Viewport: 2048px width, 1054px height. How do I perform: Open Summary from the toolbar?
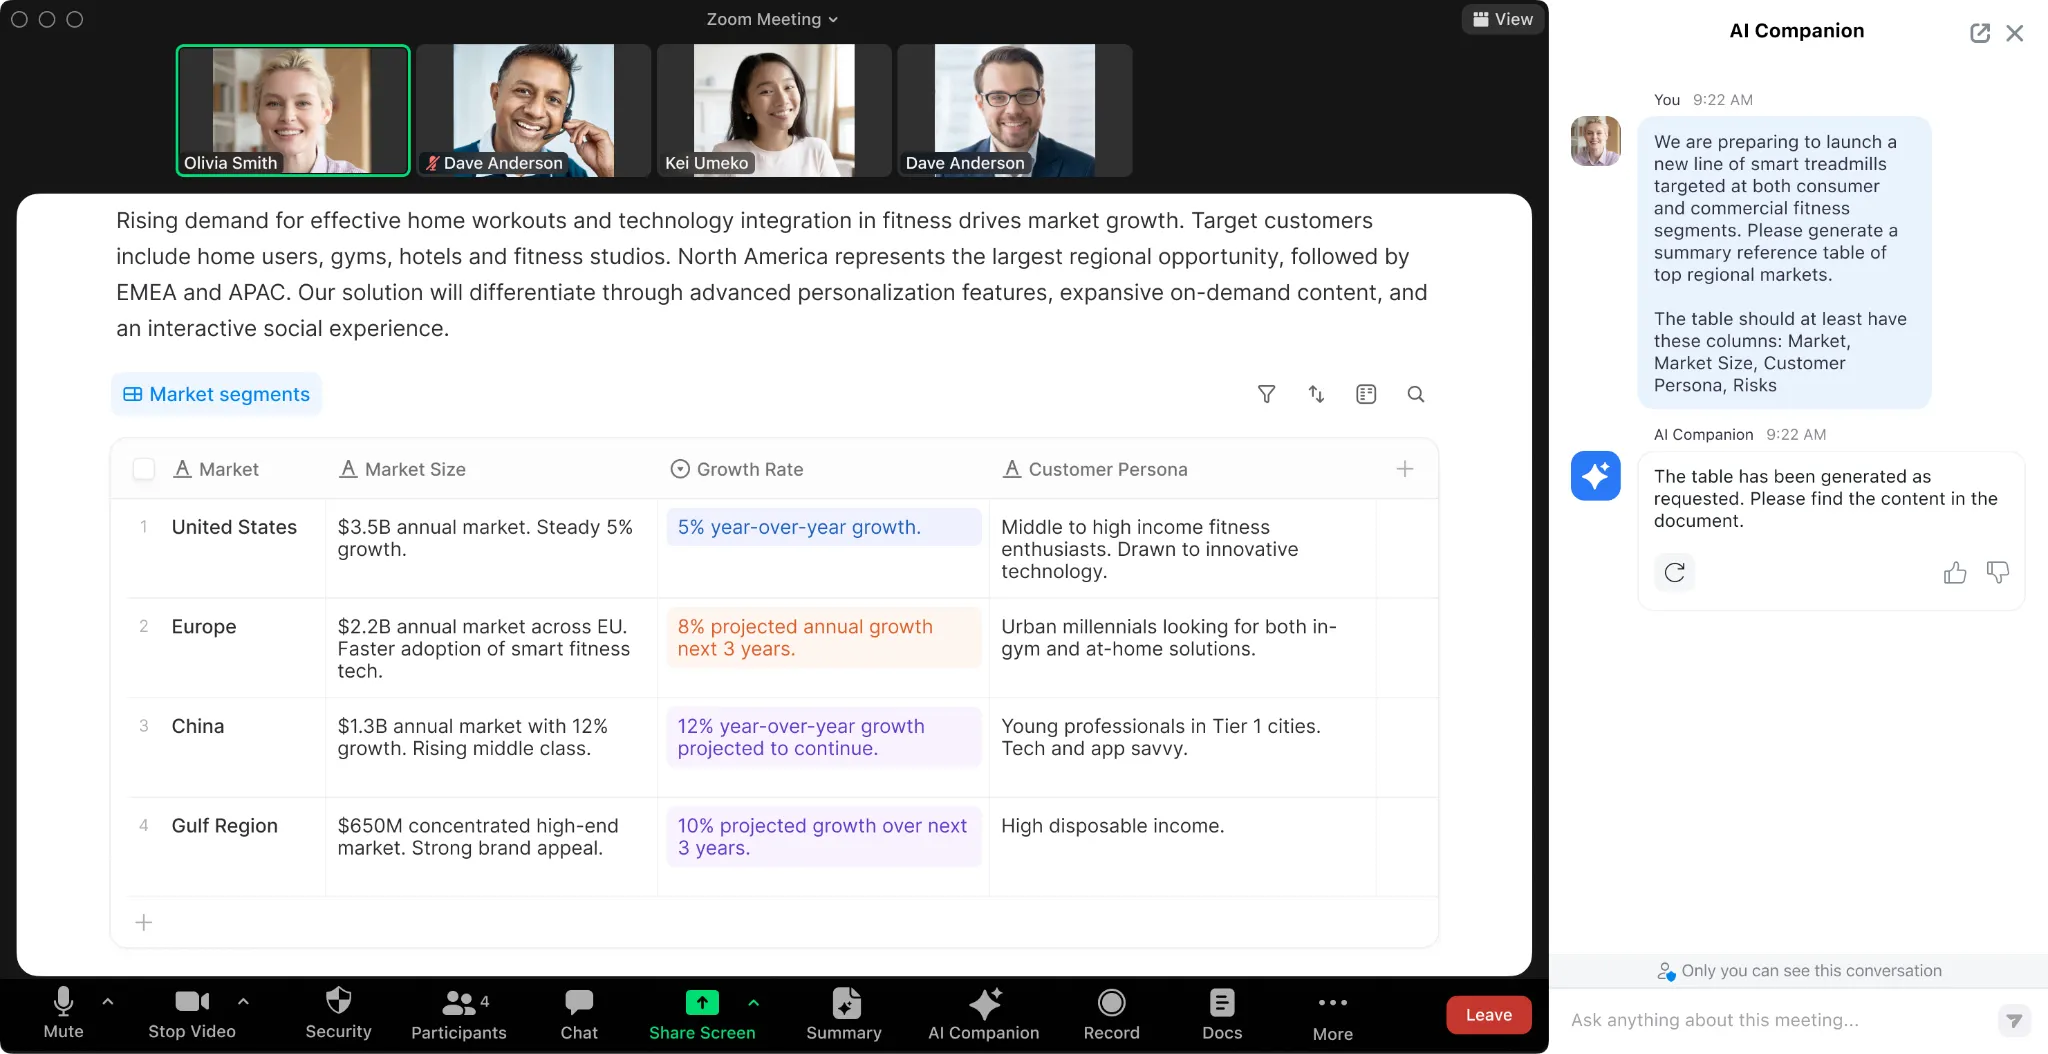pyautogui.click(x=844, y=1013)
